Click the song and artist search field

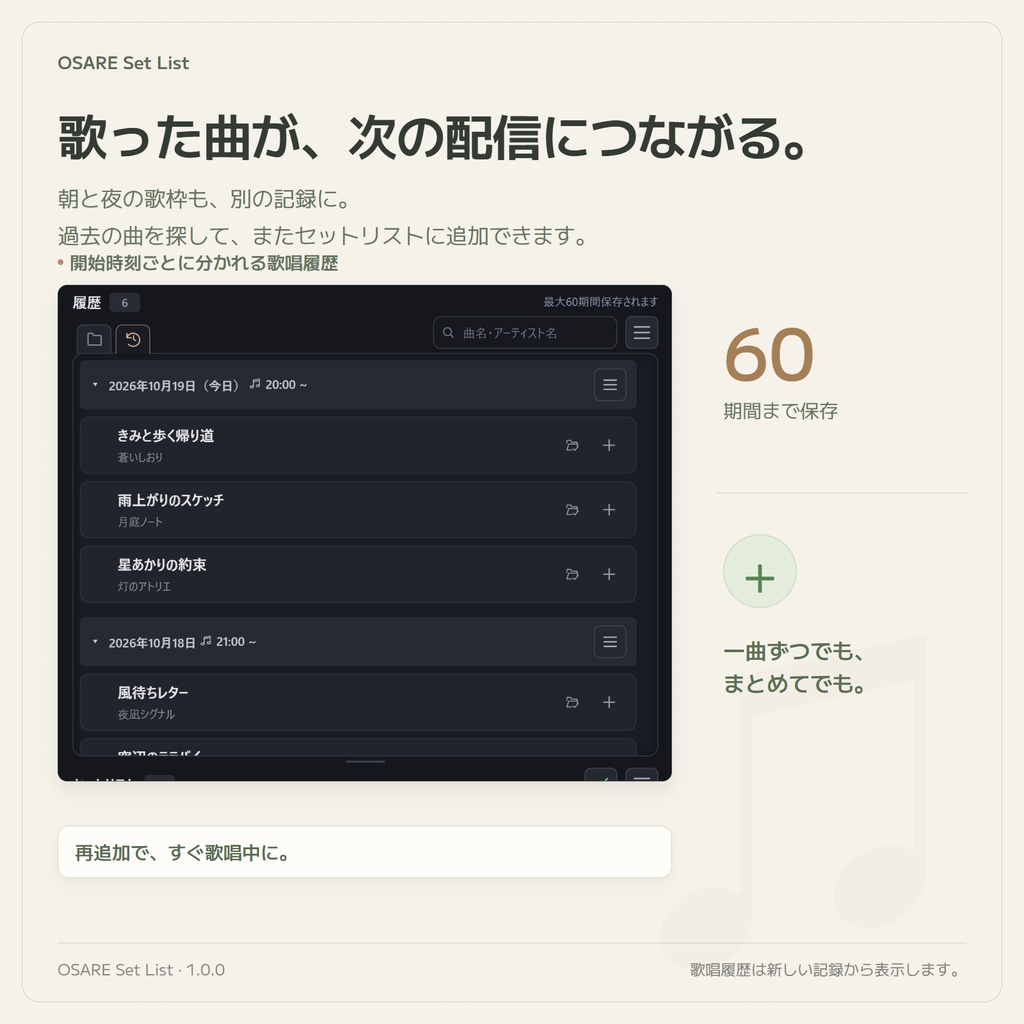click(x=525, y=332)
